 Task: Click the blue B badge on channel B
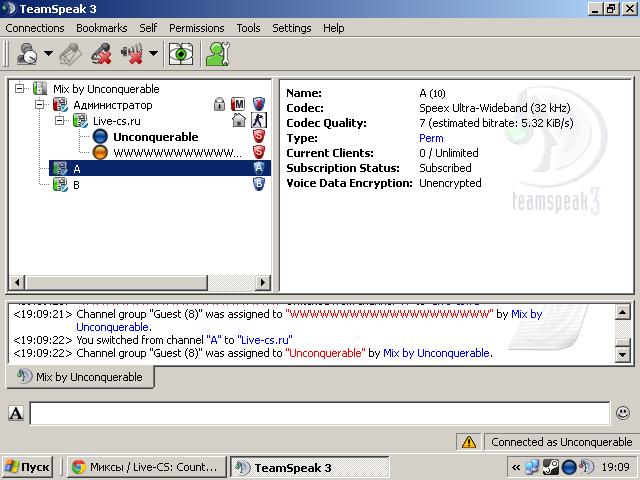pyautogui.click(x=259, y=184)
